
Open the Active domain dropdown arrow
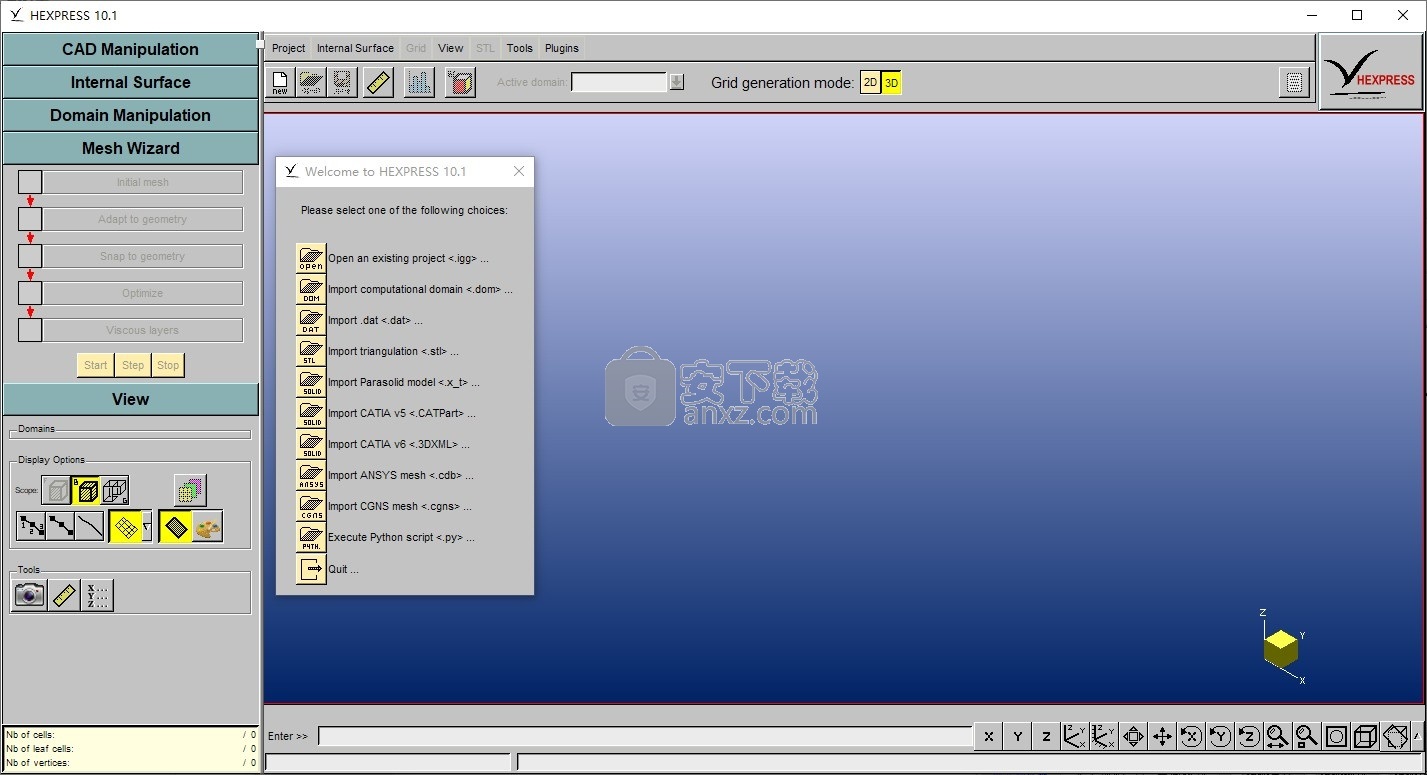click(x=677, y=82)
